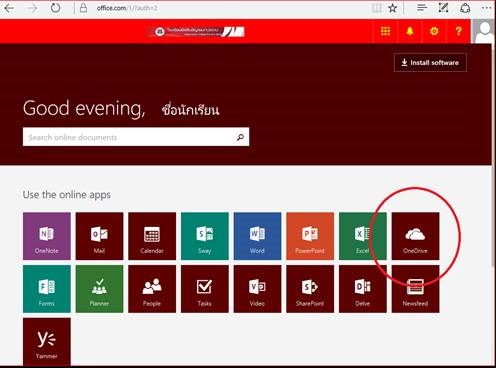The width and height of the screenshot is (496, 368).
Task: Launch the Yammer app tile
Action: [47, 342]
